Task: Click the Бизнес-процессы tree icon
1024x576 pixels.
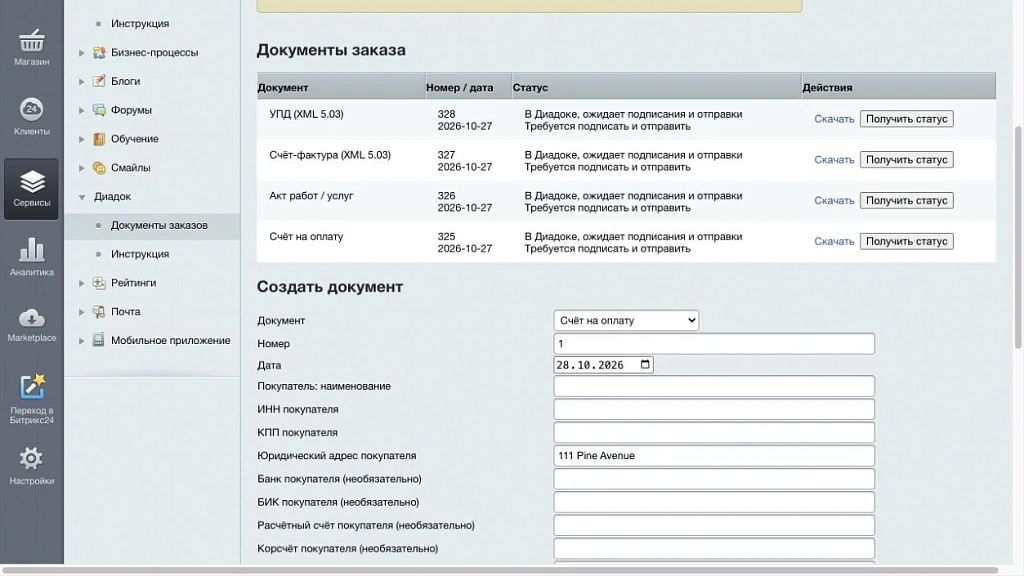Action: click(99, 52)
